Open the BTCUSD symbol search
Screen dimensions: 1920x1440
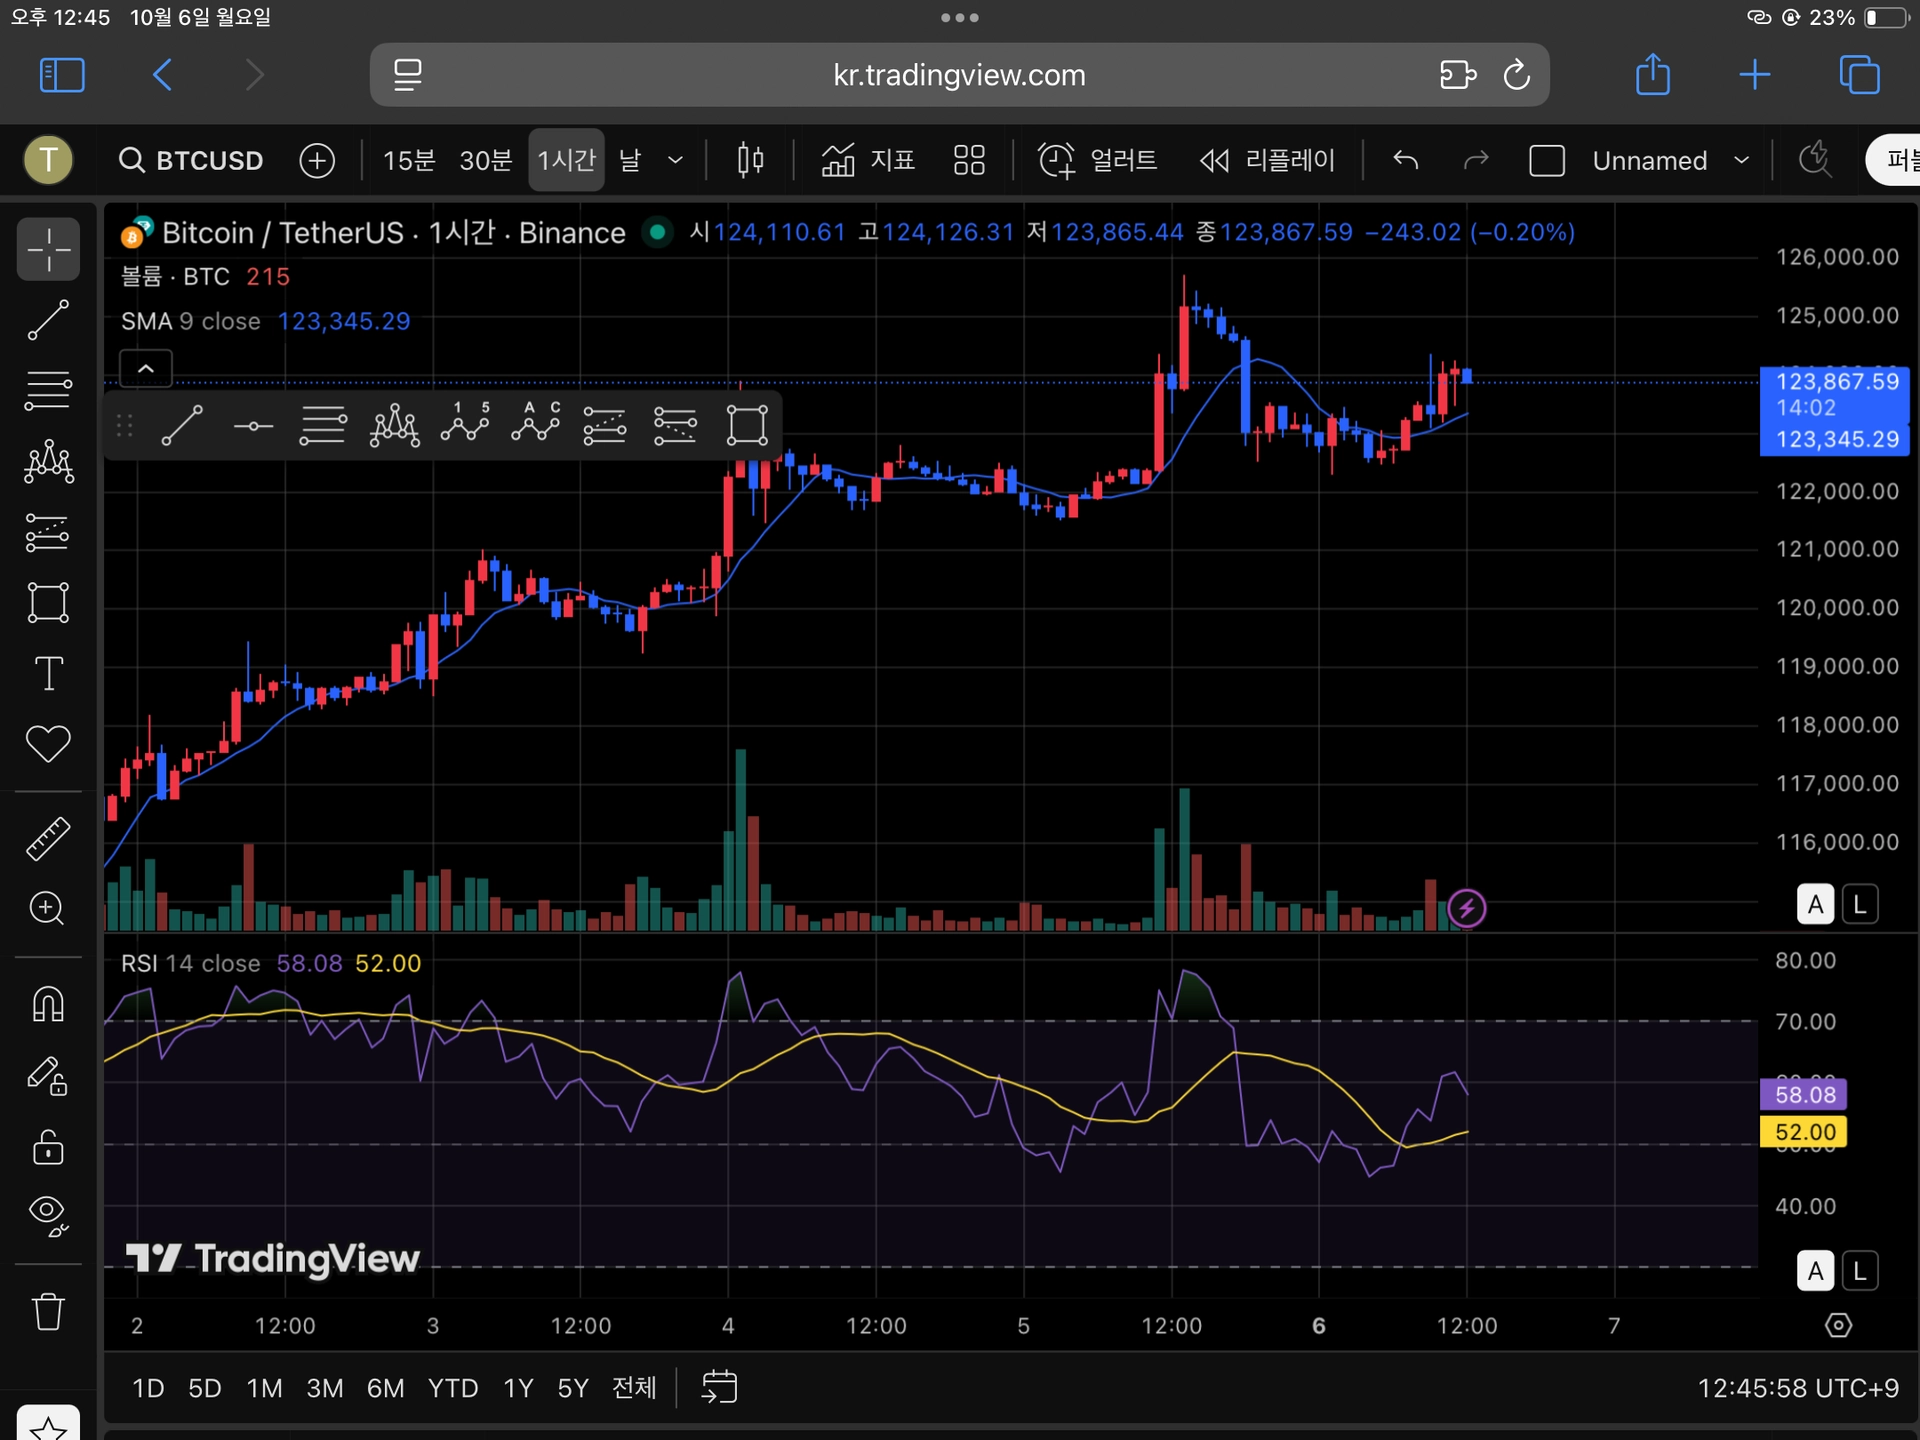[x=191, y=160]
